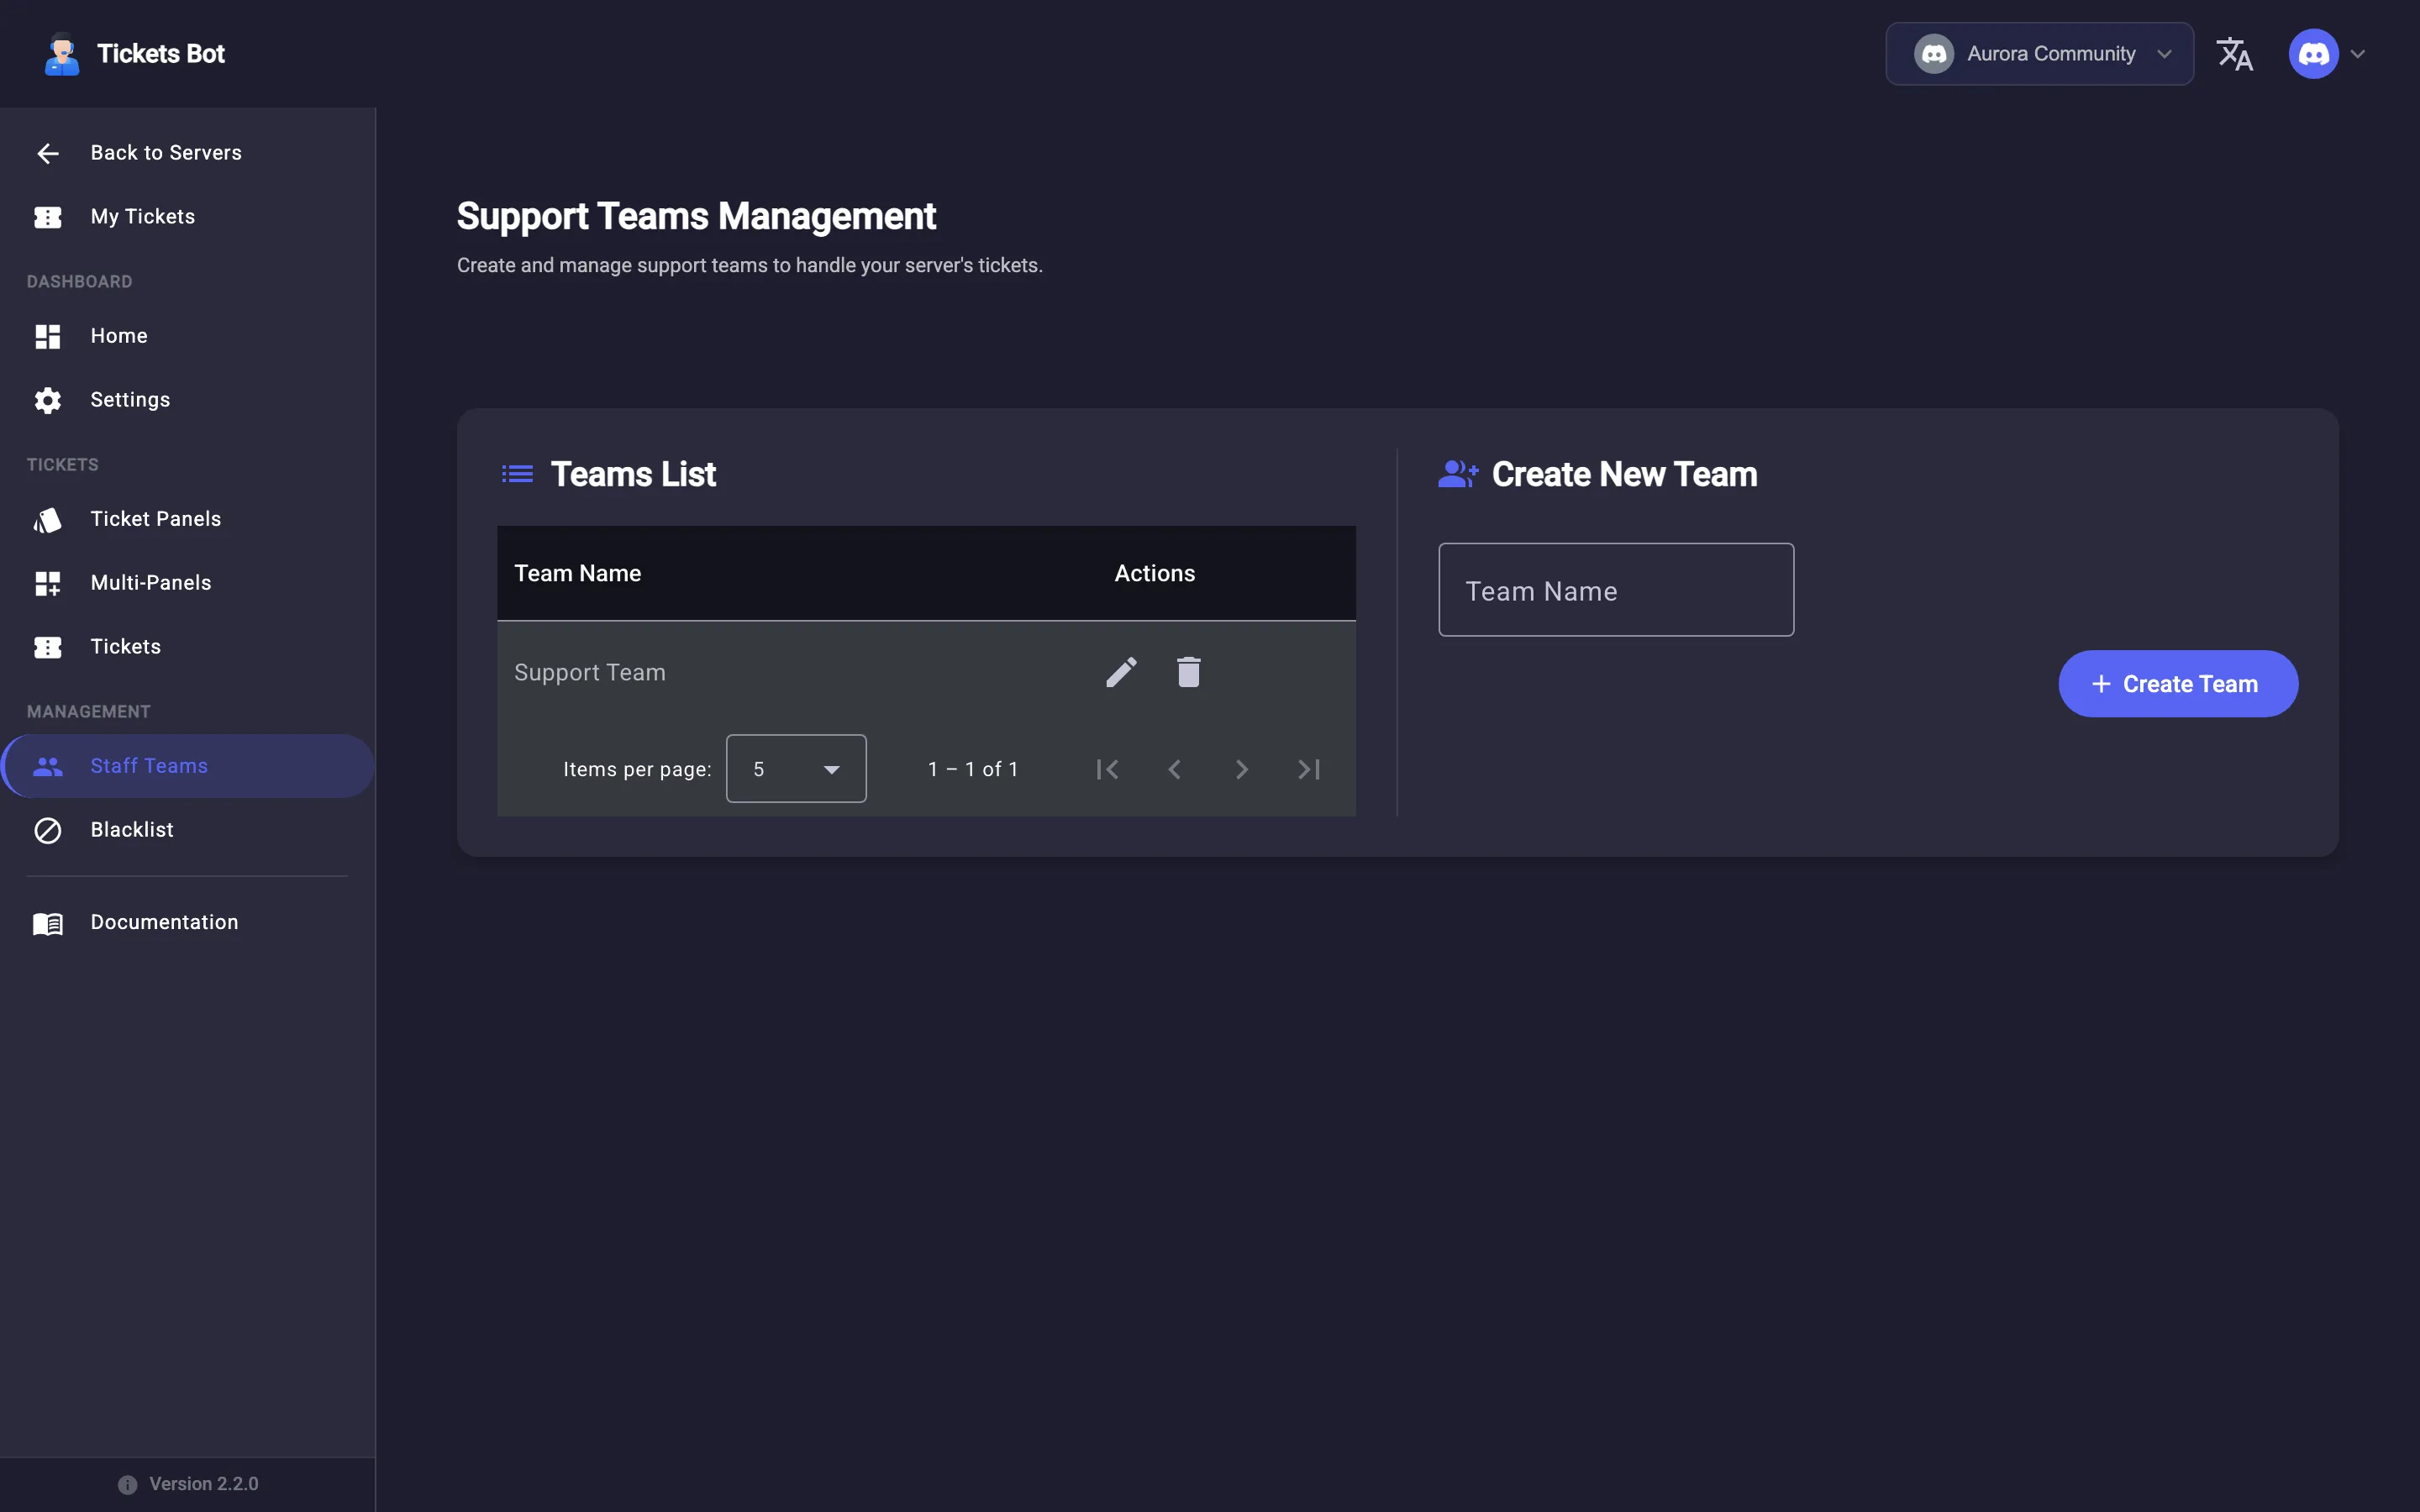The height and width of the screenshot is (1512, 2420).
Task: Click the Tickets Bot title
Action: pyautogui.click(x=161, y=54)
